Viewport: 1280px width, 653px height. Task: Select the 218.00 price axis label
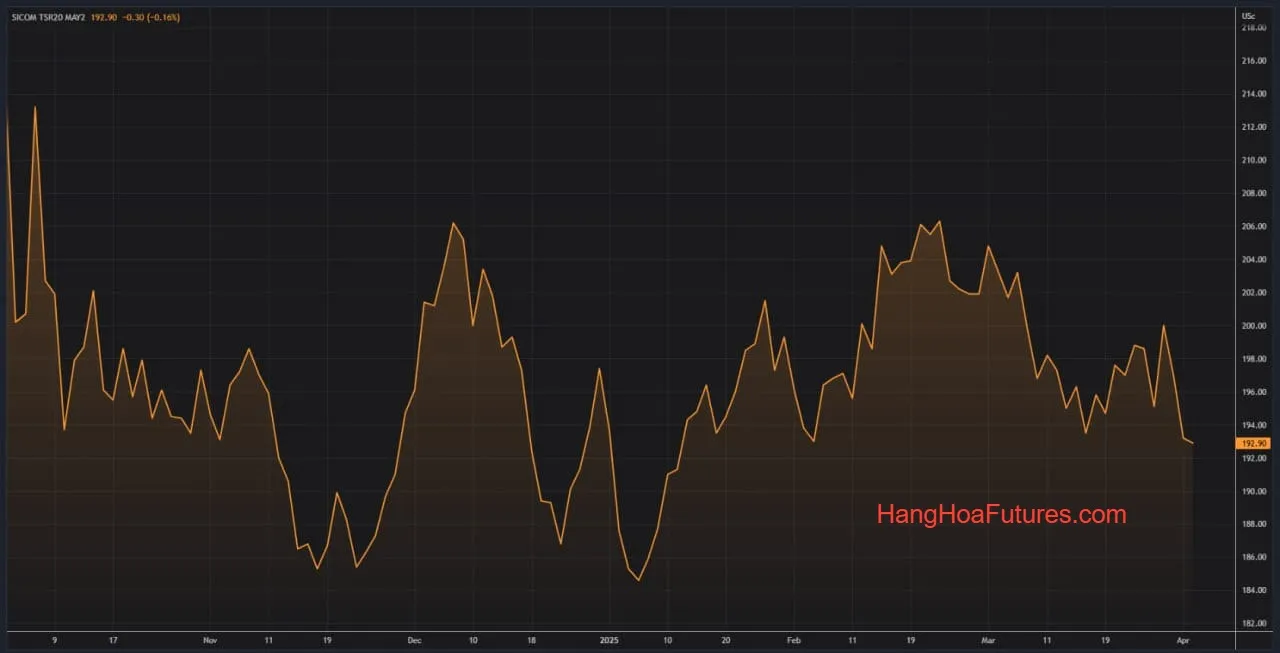click(x=1254, y=28)
